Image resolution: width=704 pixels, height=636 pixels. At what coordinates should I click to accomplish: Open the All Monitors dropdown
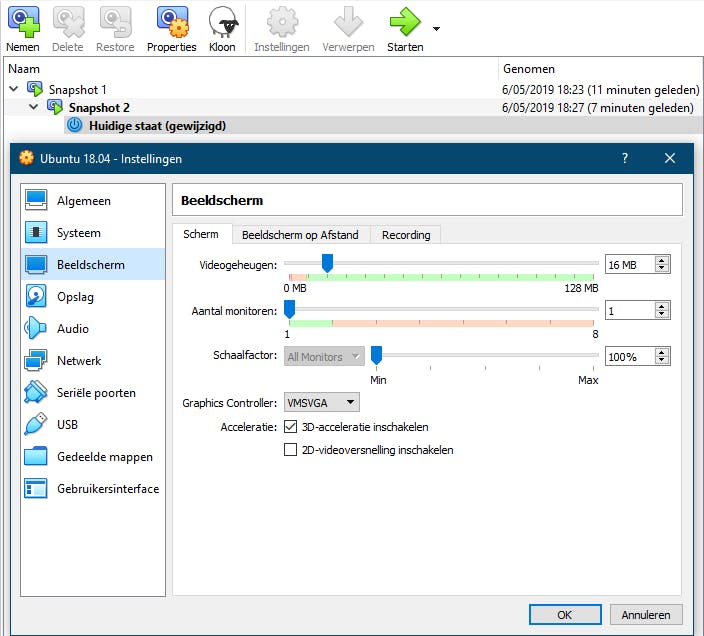click(324, 357)
